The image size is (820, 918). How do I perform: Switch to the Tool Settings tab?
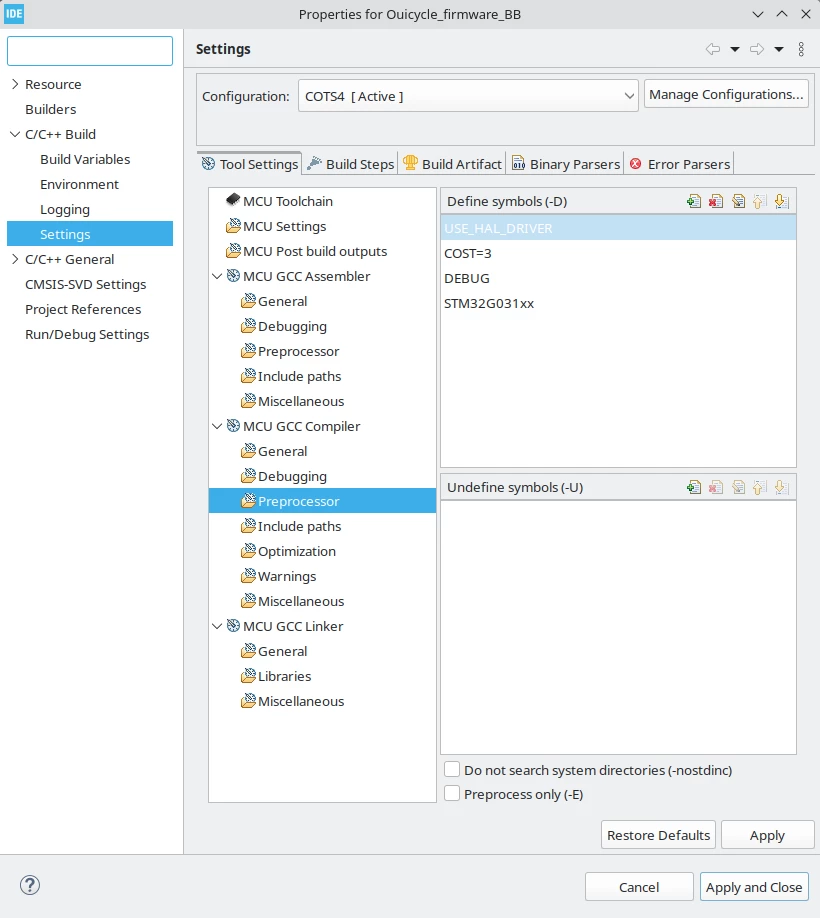(250, 164)
